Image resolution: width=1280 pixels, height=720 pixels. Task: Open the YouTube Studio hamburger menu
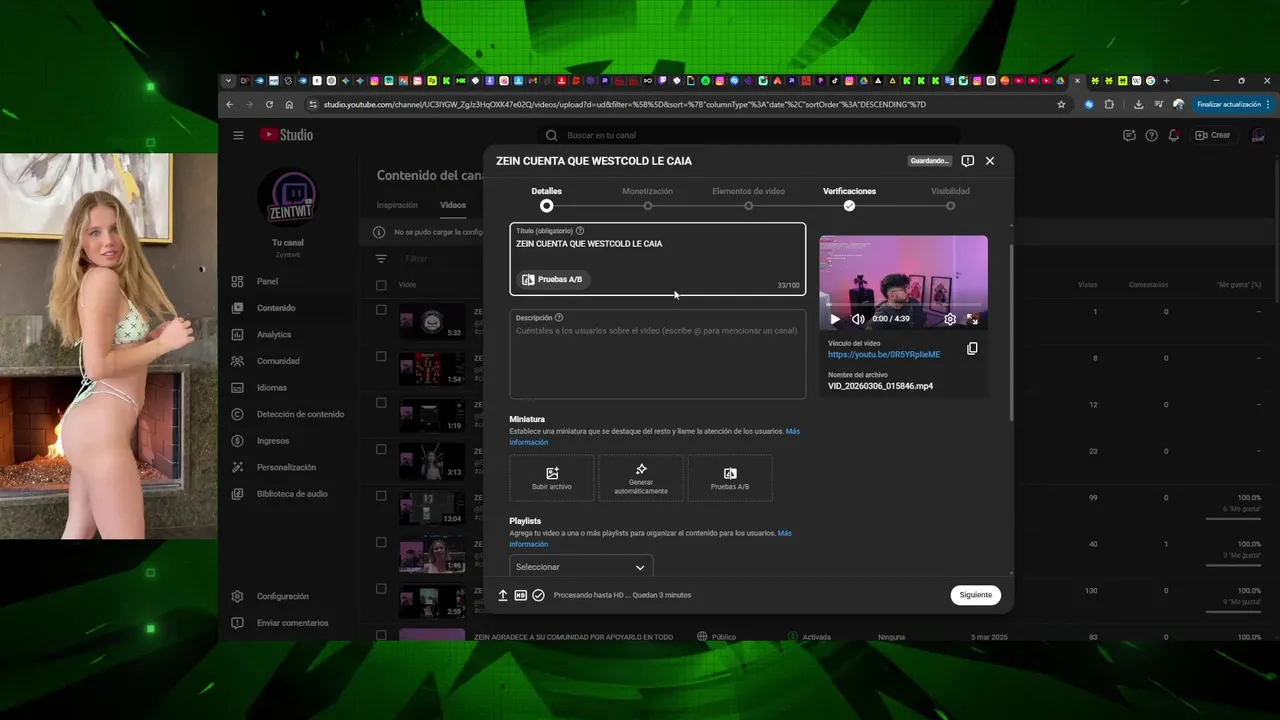238,135
